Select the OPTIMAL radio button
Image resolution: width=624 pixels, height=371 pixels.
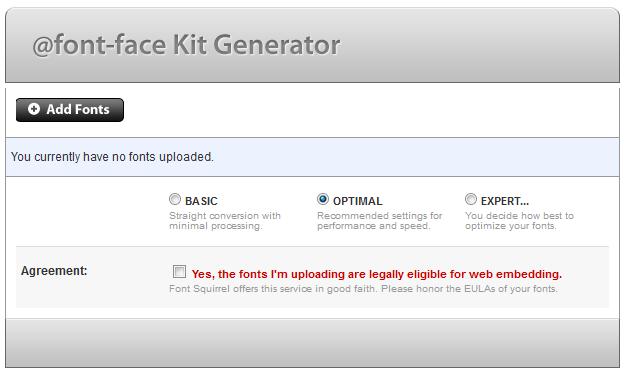tap(323, 199)
